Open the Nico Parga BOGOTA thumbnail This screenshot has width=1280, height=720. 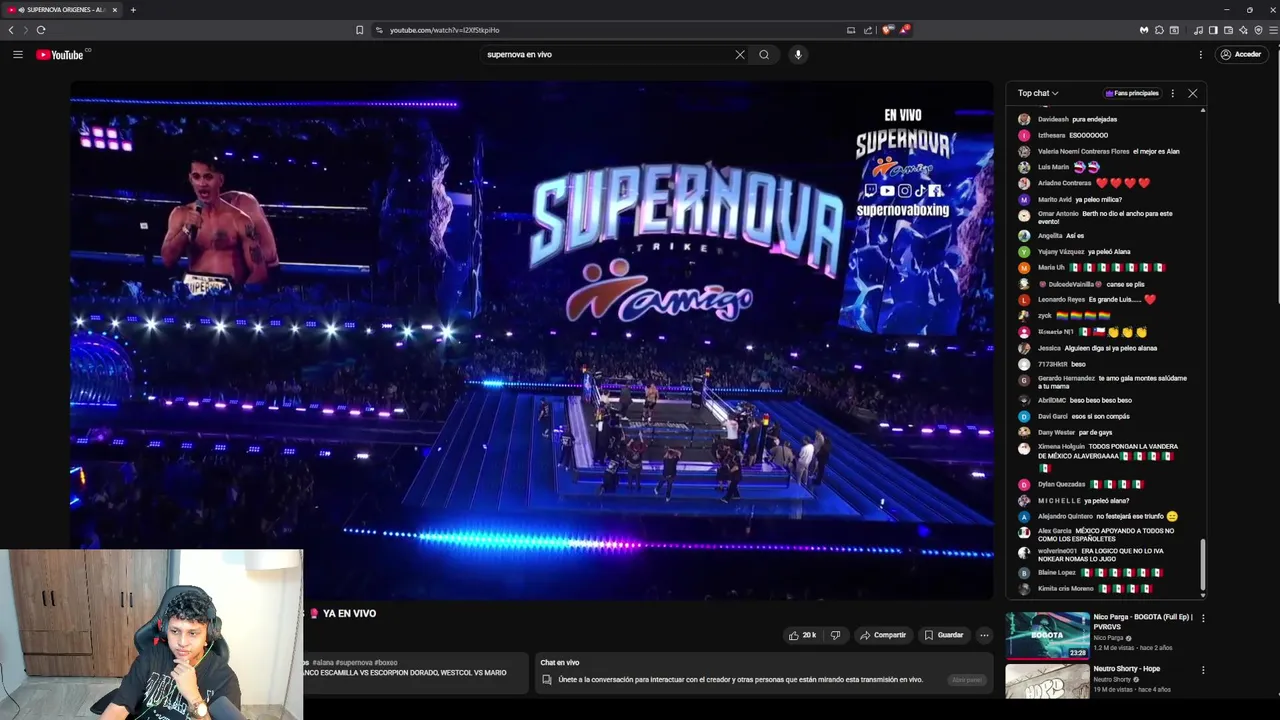click(1047, 635)
